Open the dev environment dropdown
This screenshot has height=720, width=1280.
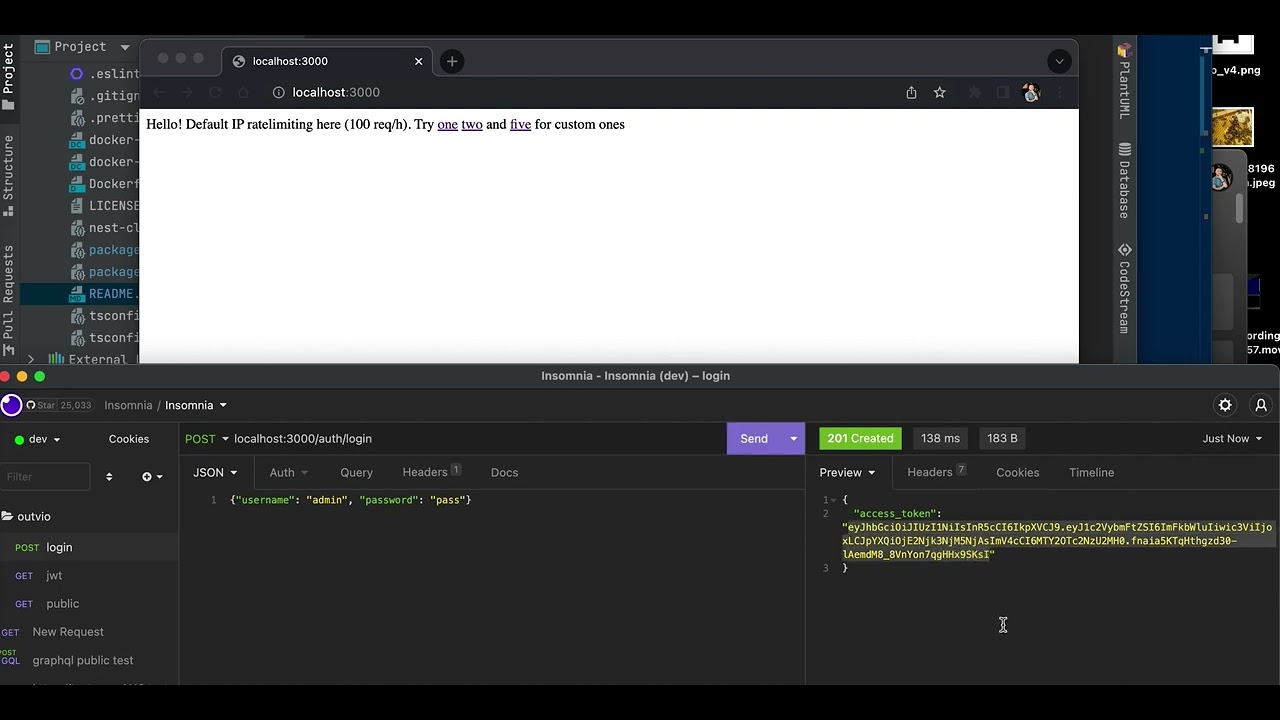[x=37, y=439]
